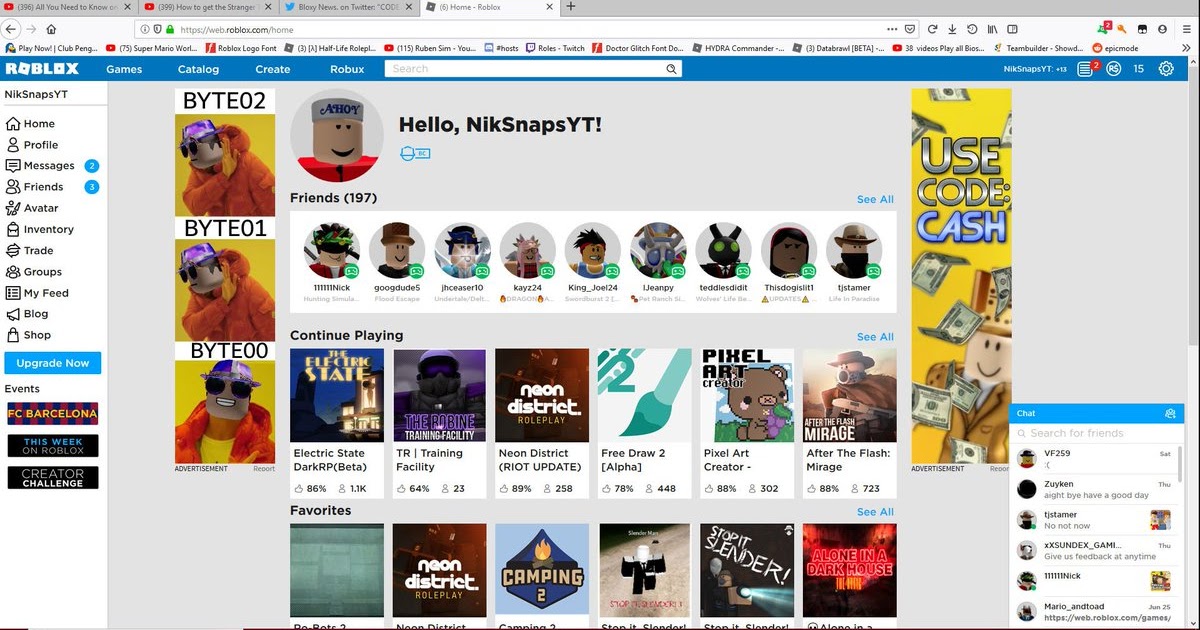Click See All for Favorites
The height and width of the screenshot is (630, 1200).
click(875, 511)
